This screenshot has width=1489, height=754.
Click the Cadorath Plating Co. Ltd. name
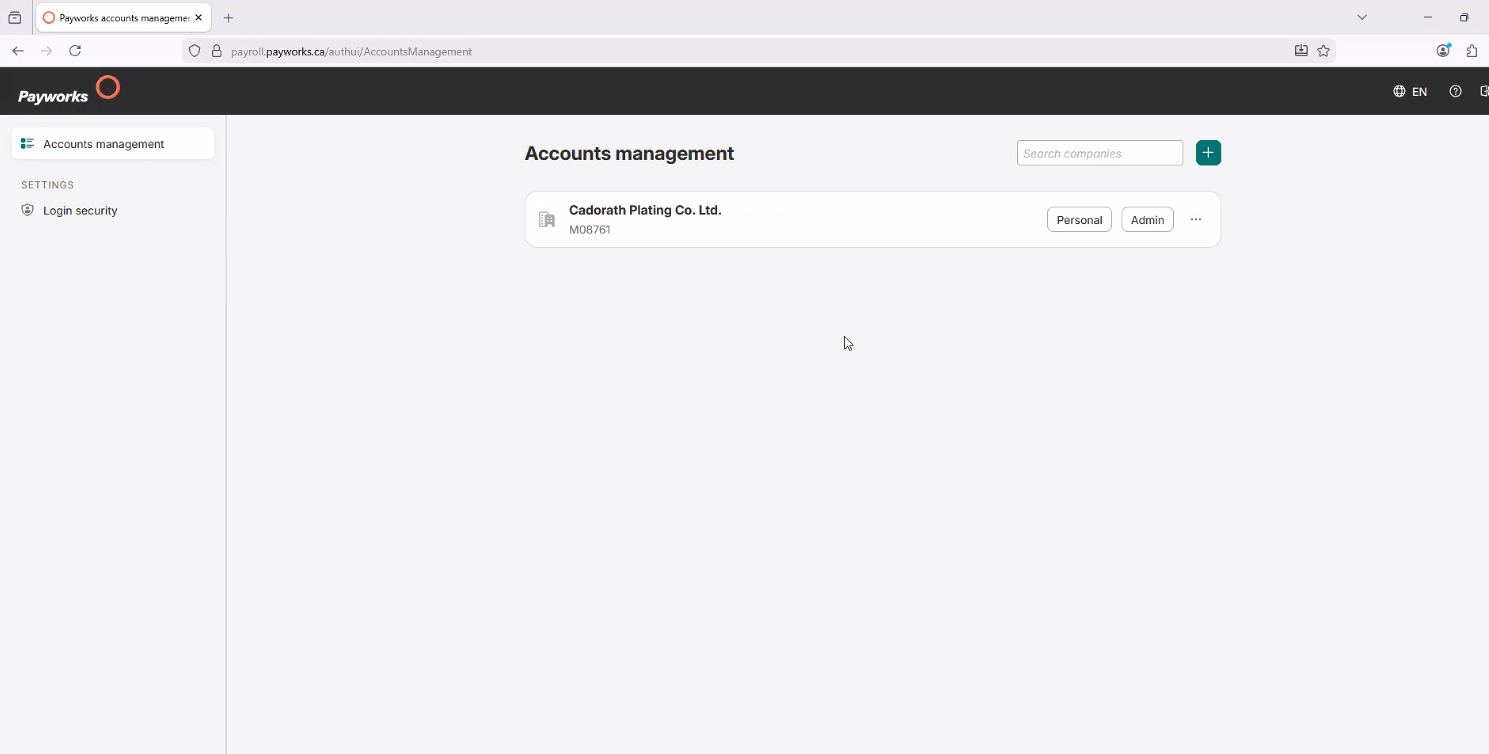tap(645, 210)
